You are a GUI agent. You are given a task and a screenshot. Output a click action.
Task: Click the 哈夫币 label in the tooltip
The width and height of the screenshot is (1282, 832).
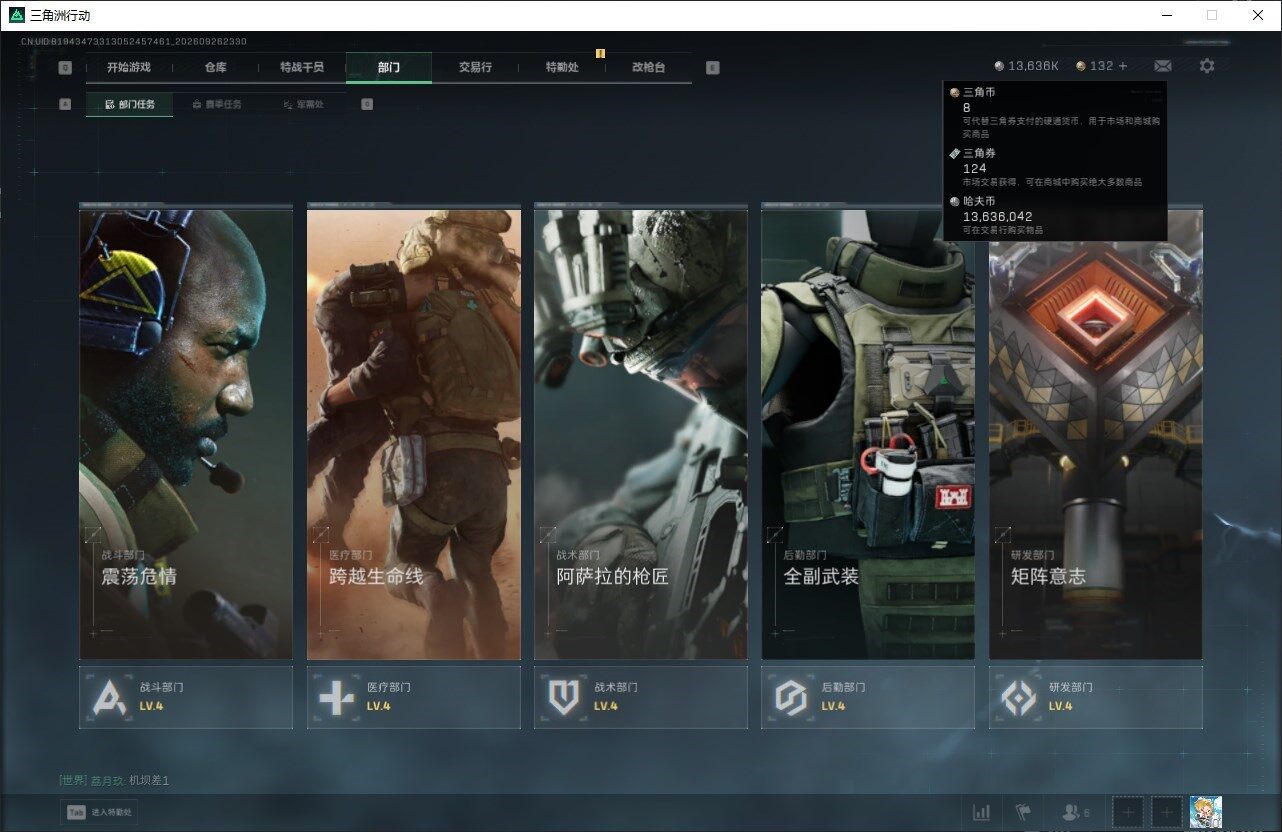979,201
